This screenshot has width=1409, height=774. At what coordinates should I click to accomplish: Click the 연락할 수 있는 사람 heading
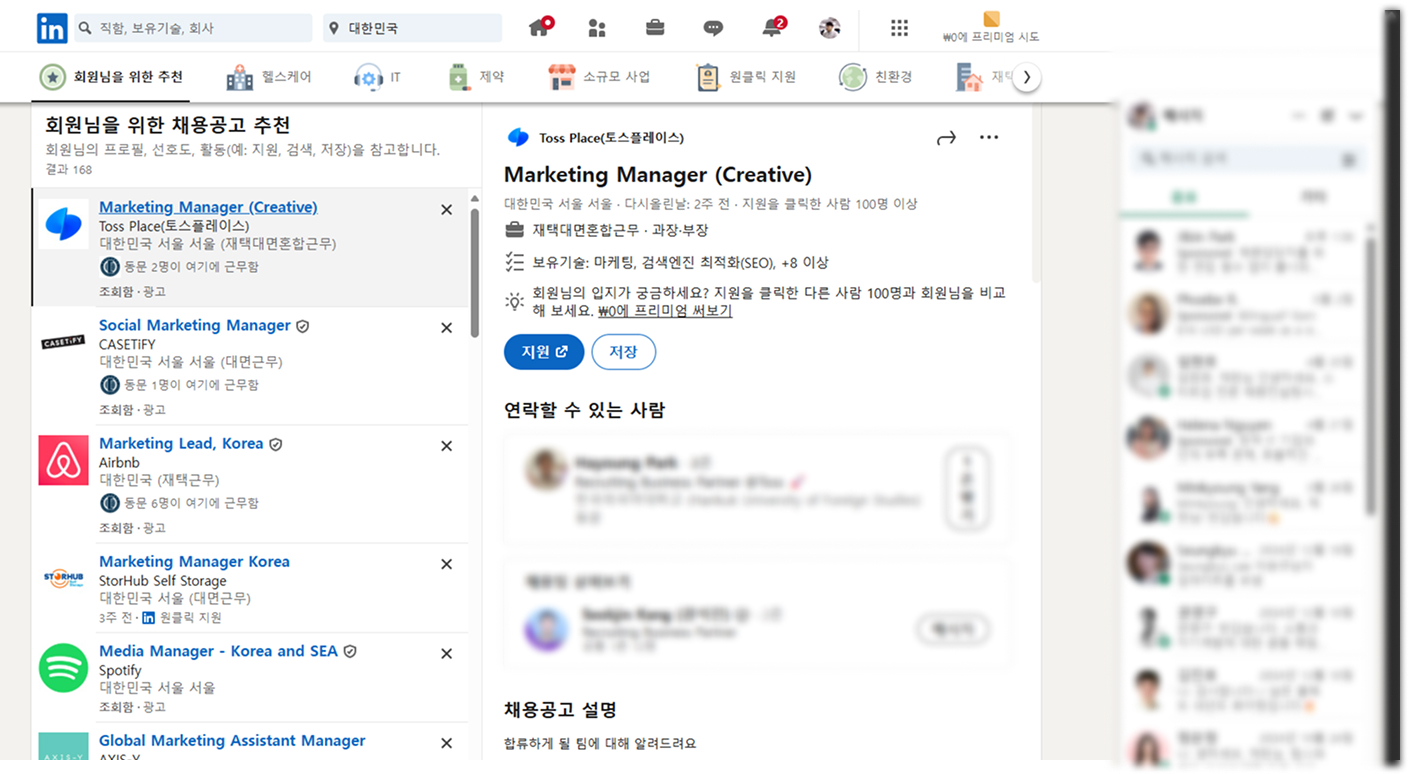[x=584, y=410]
